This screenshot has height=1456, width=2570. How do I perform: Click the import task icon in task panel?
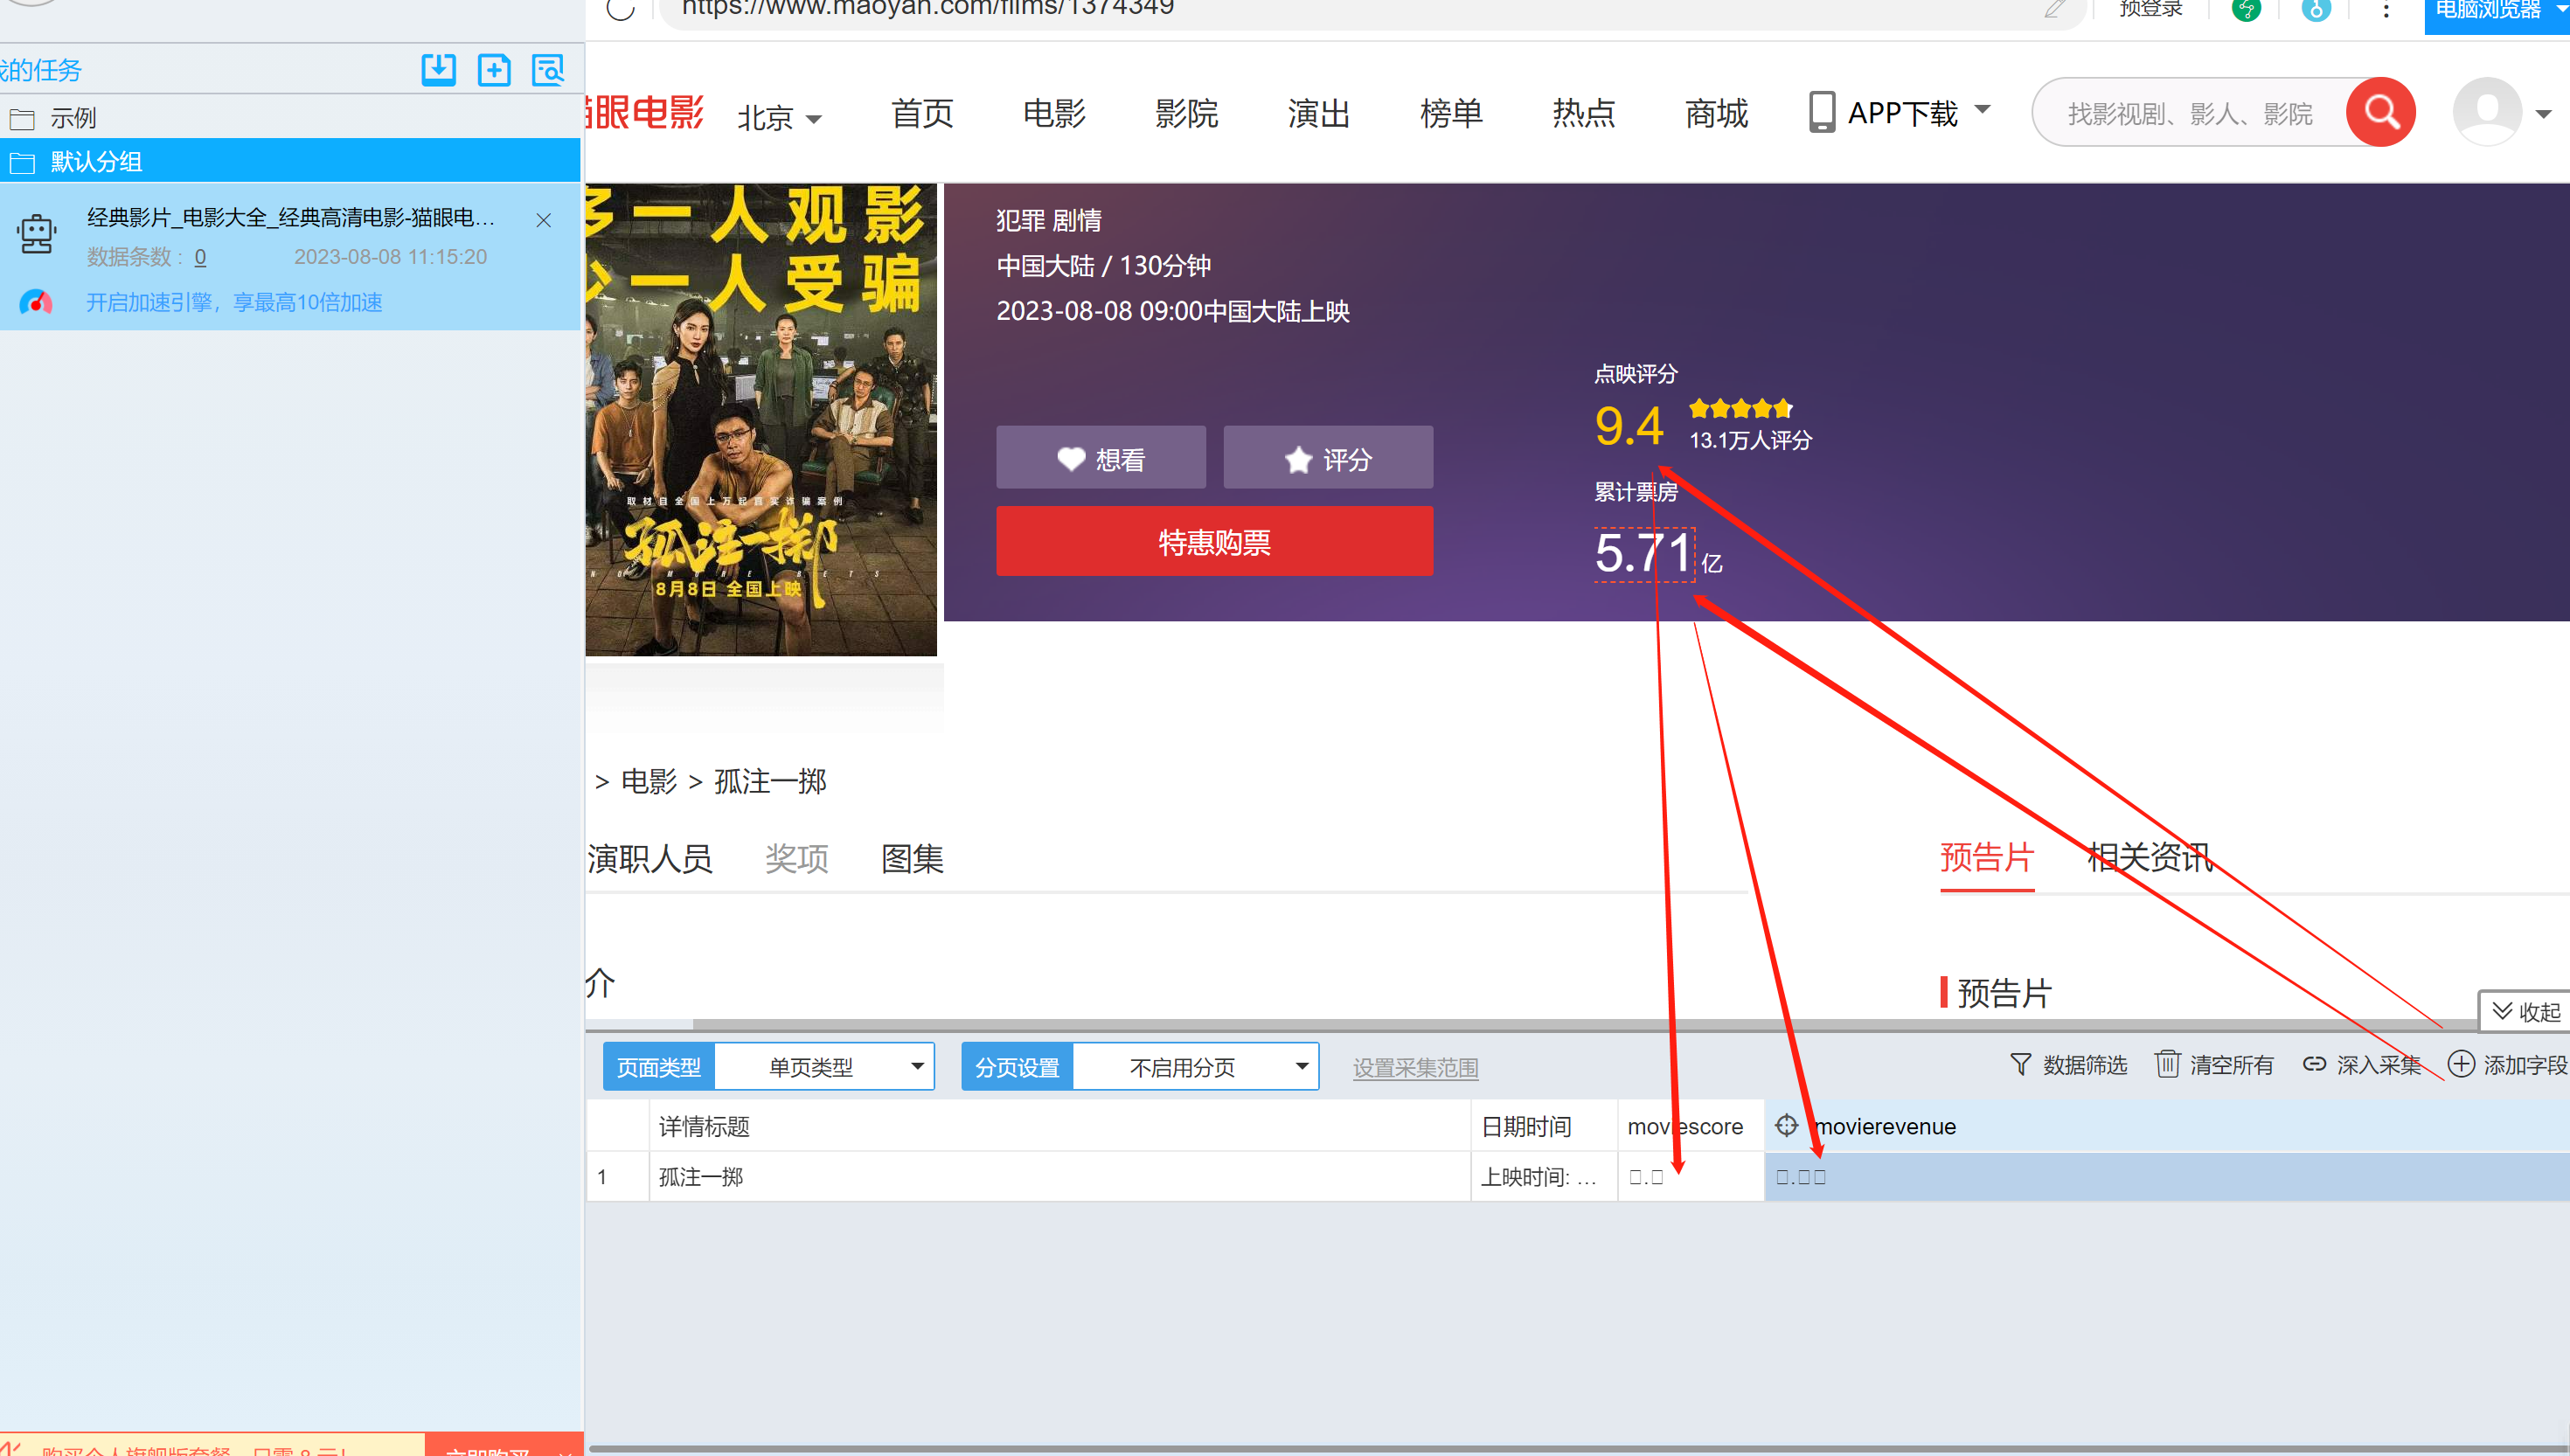438,69
